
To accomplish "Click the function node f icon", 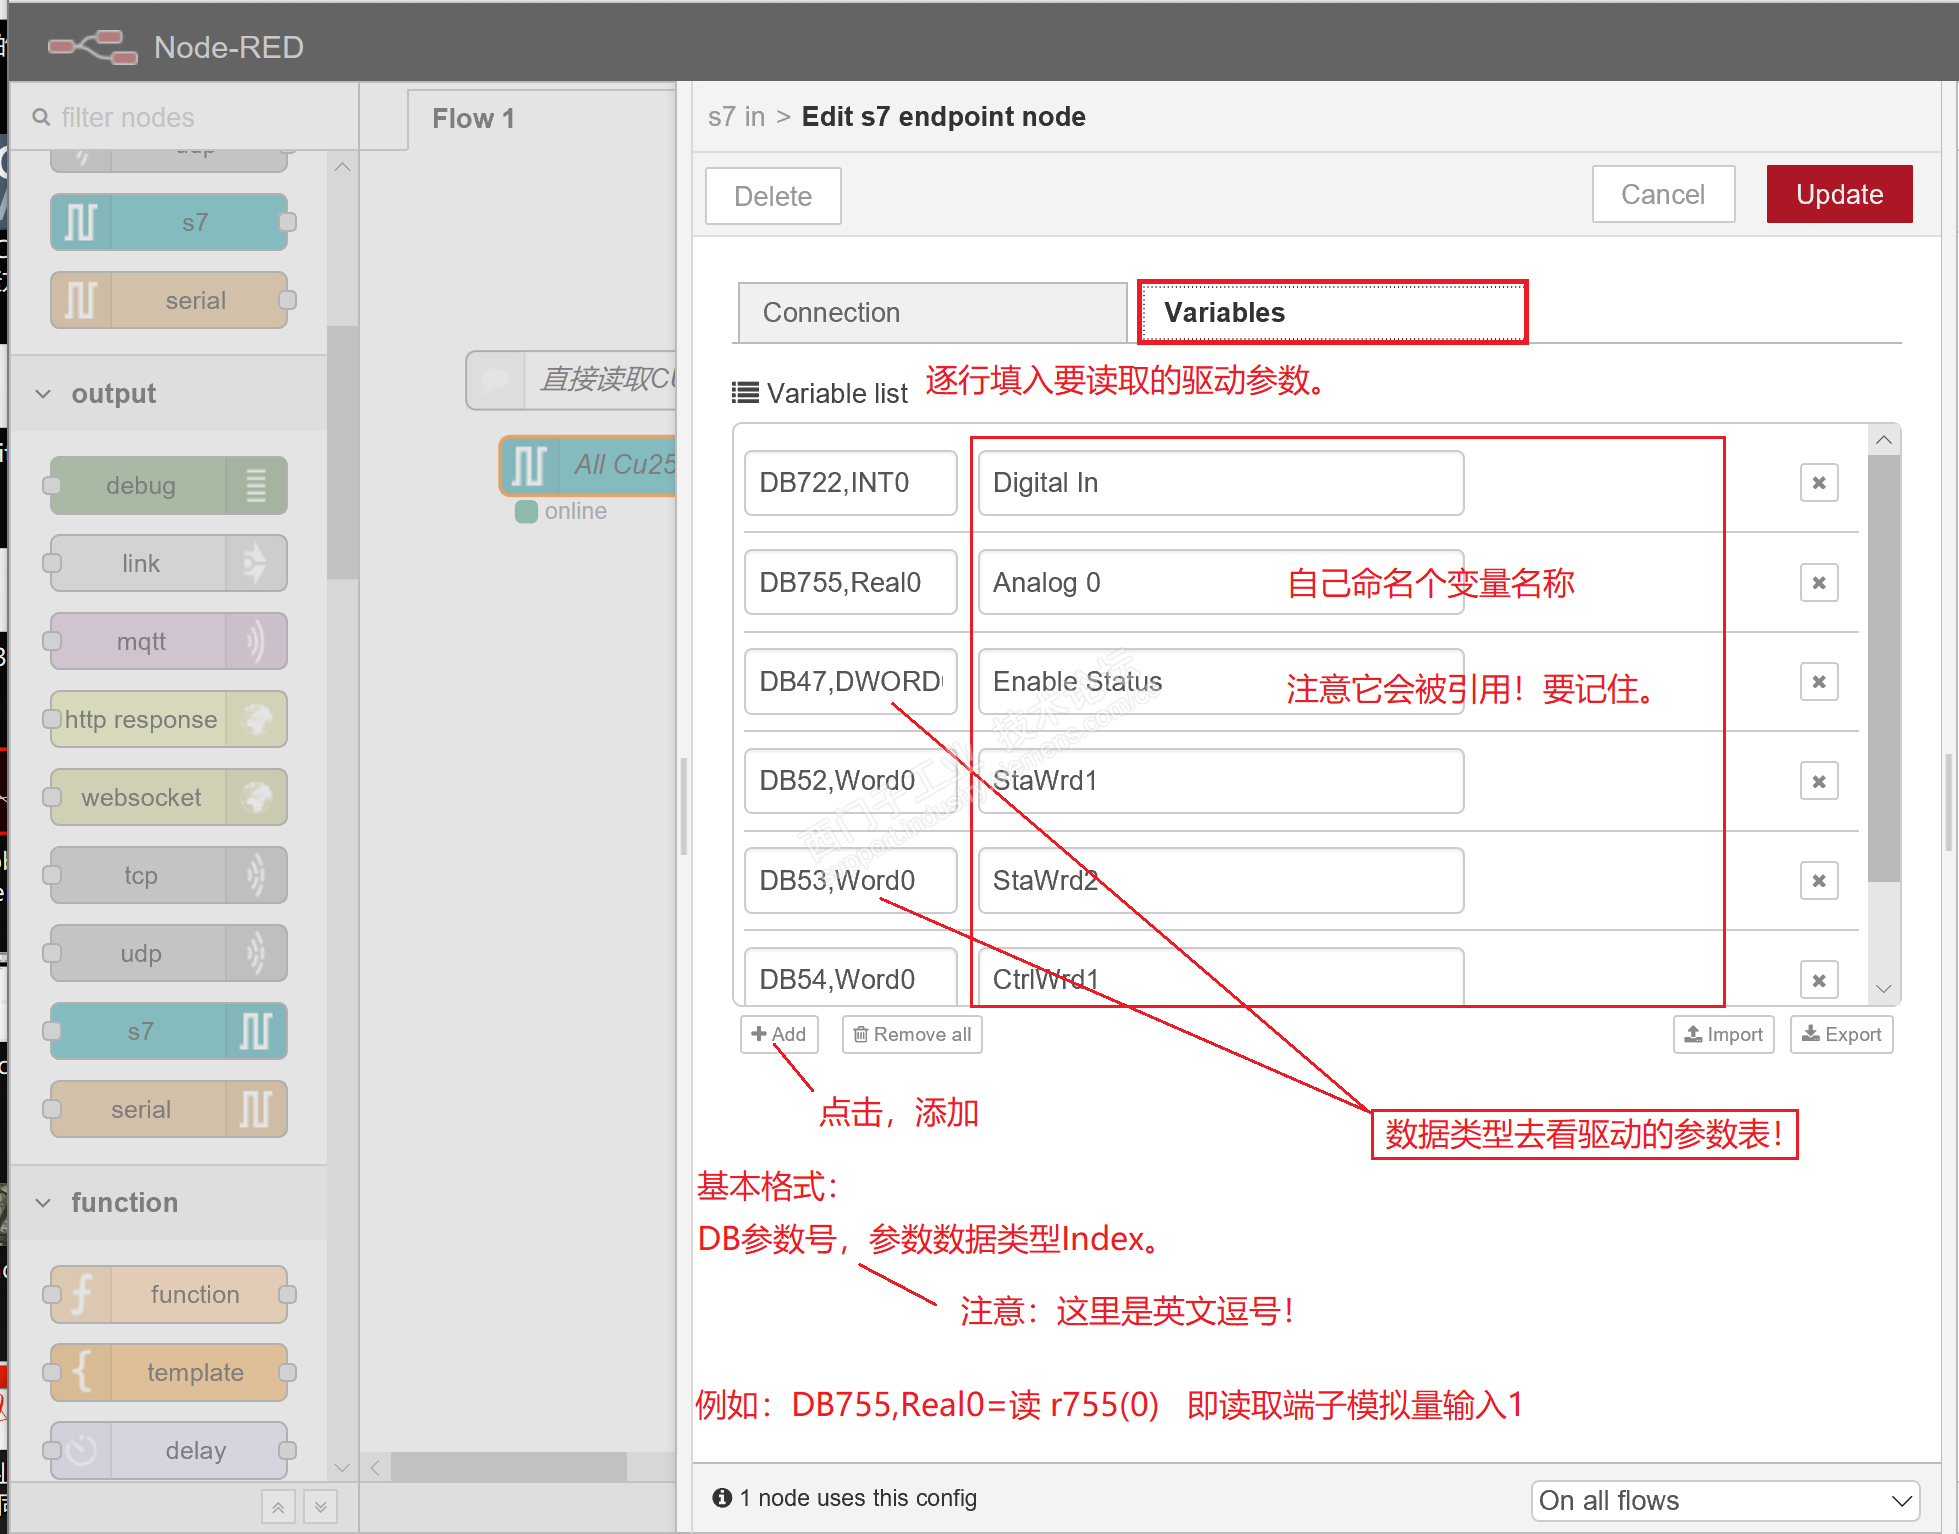I will pos(81,1294).
